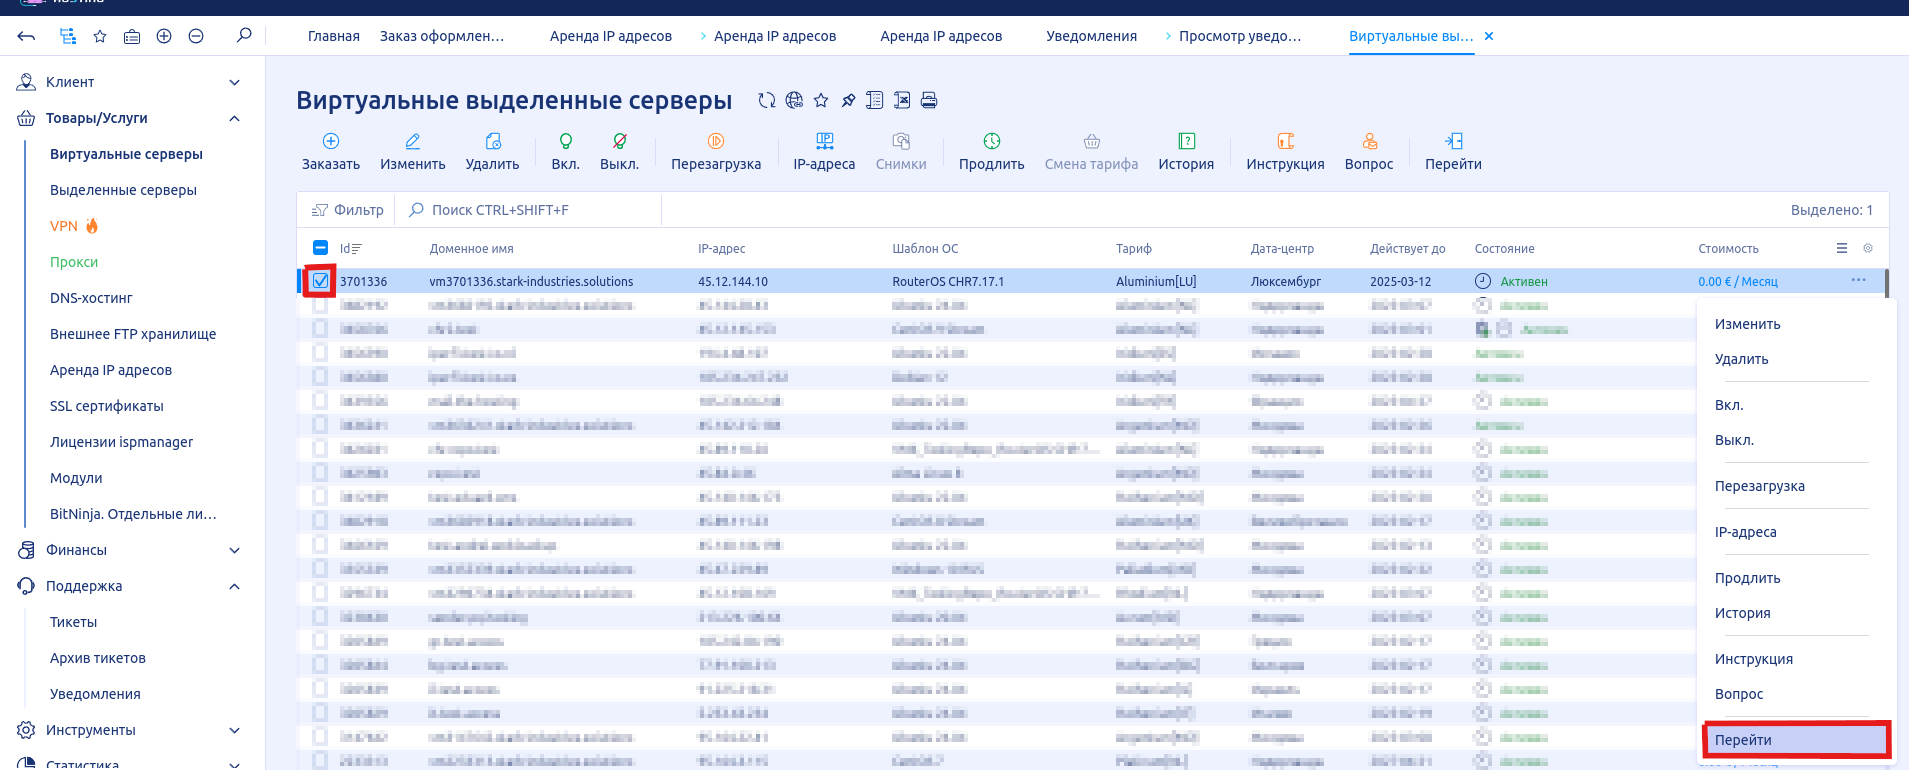1909x770 pixels.
Task: Click Продлить in the toolbar
Action: (992, 152)
